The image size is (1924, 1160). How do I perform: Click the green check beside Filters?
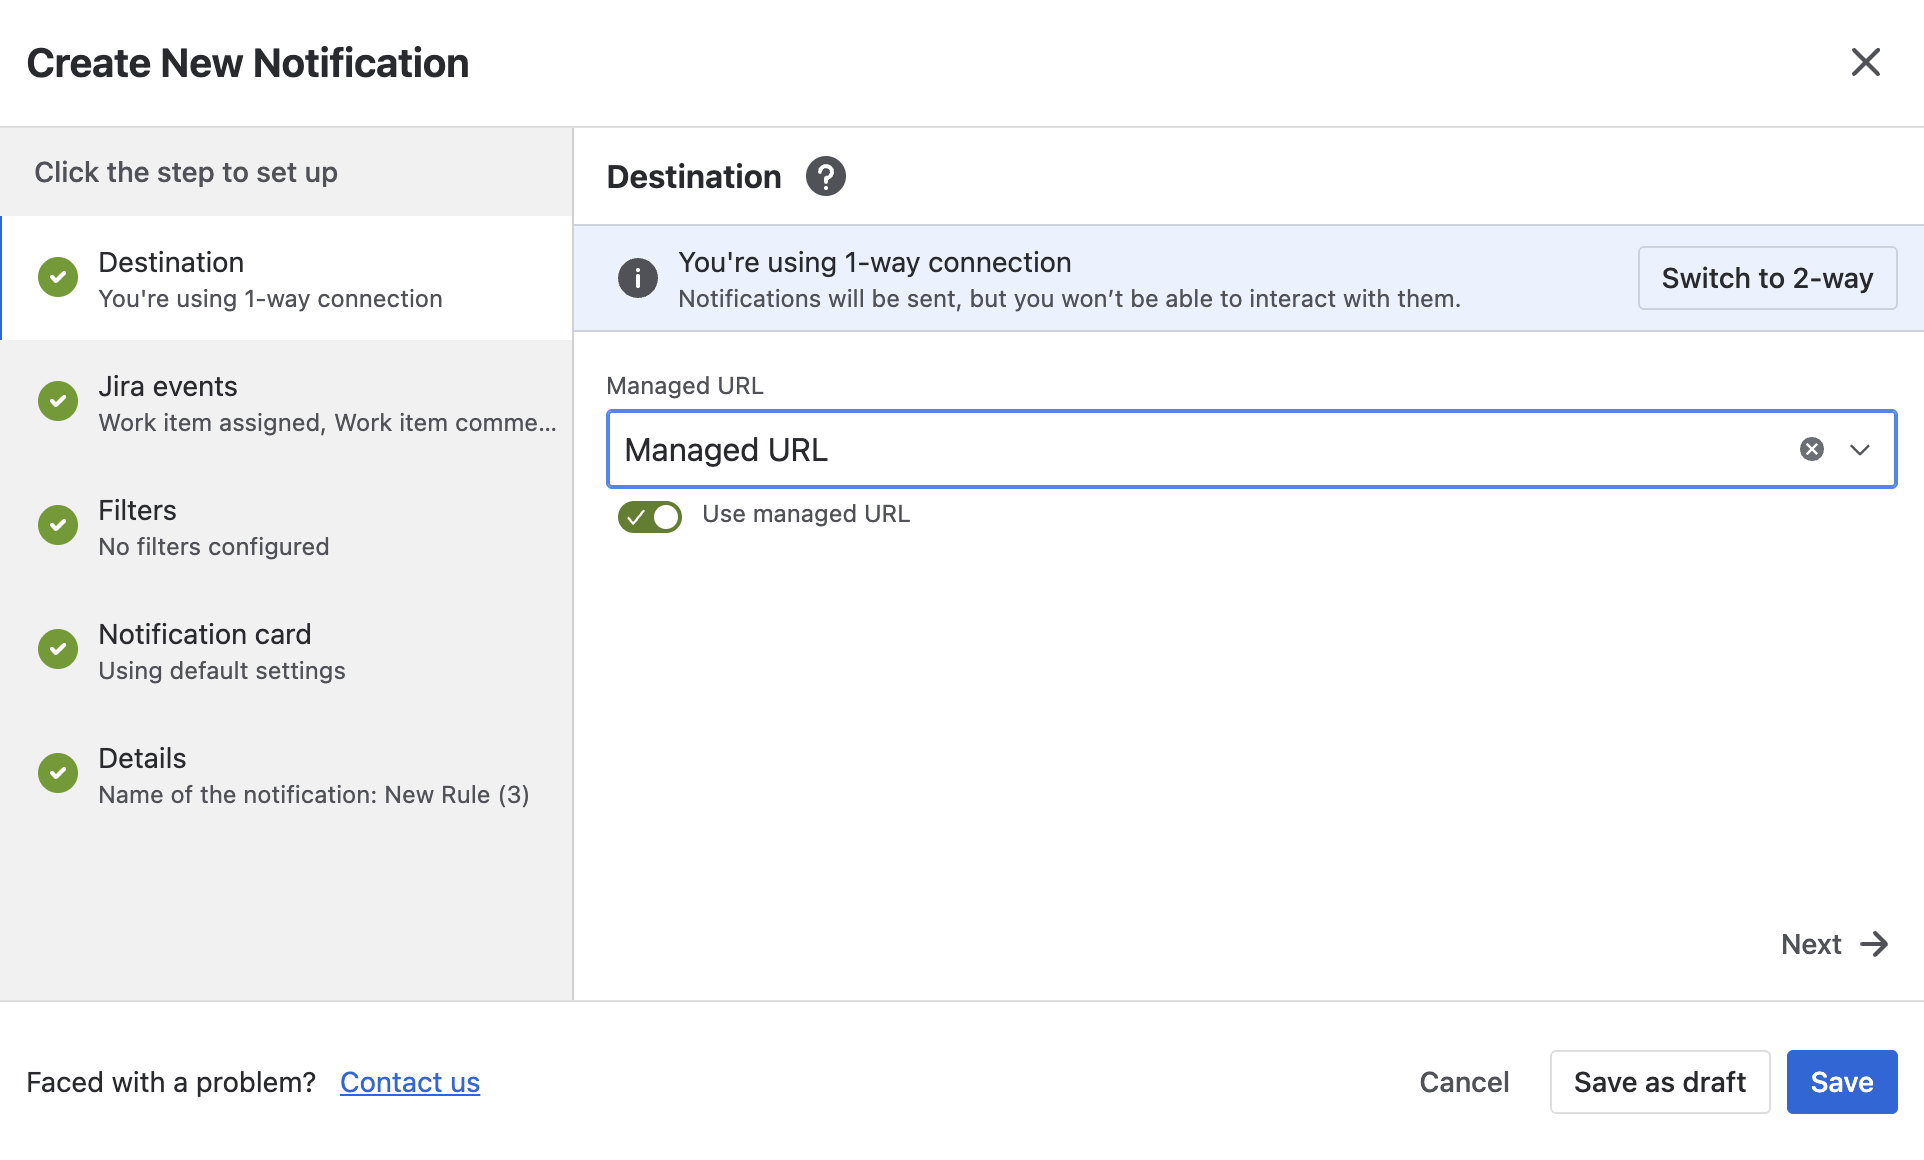(58, 525)
